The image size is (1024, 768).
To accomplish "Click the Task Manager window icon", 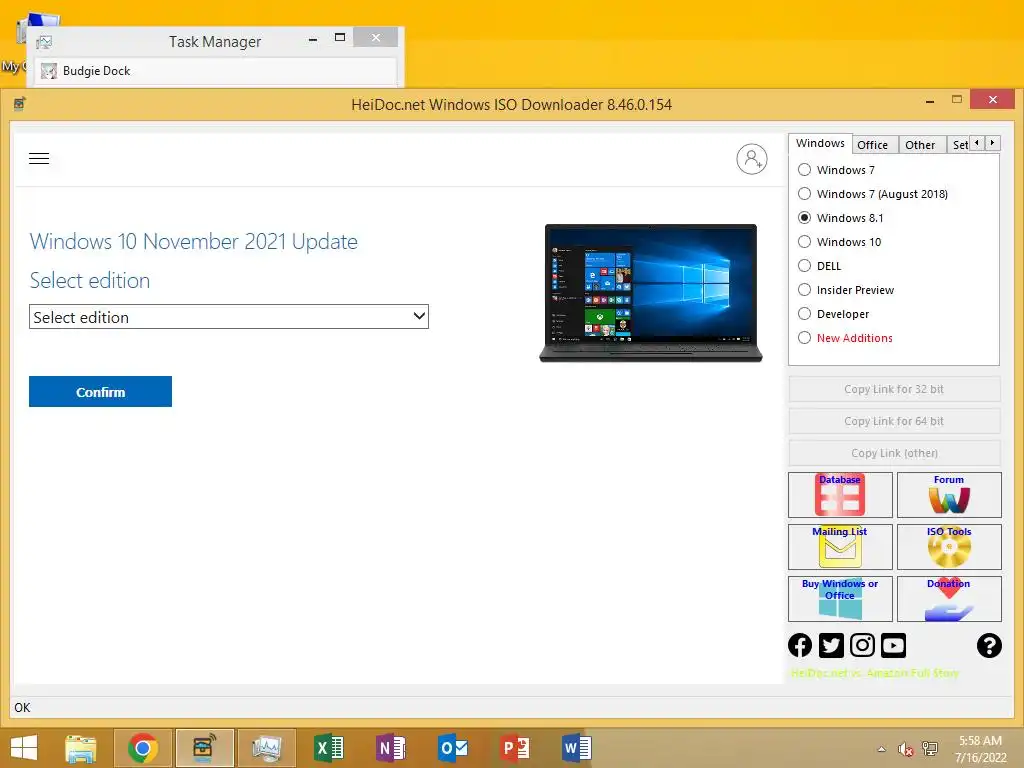I will (x=44, y=42).
